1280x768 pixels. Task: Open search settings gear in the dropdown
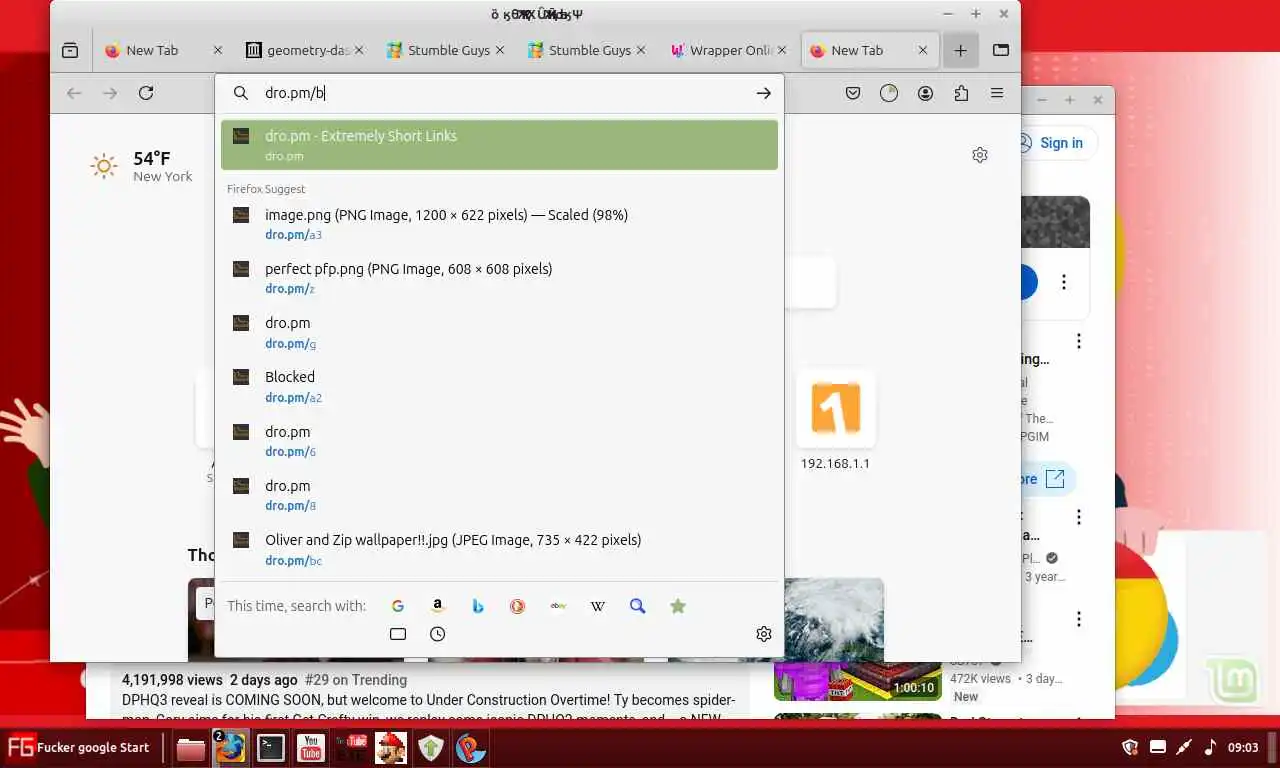click(x=764, y=634)
